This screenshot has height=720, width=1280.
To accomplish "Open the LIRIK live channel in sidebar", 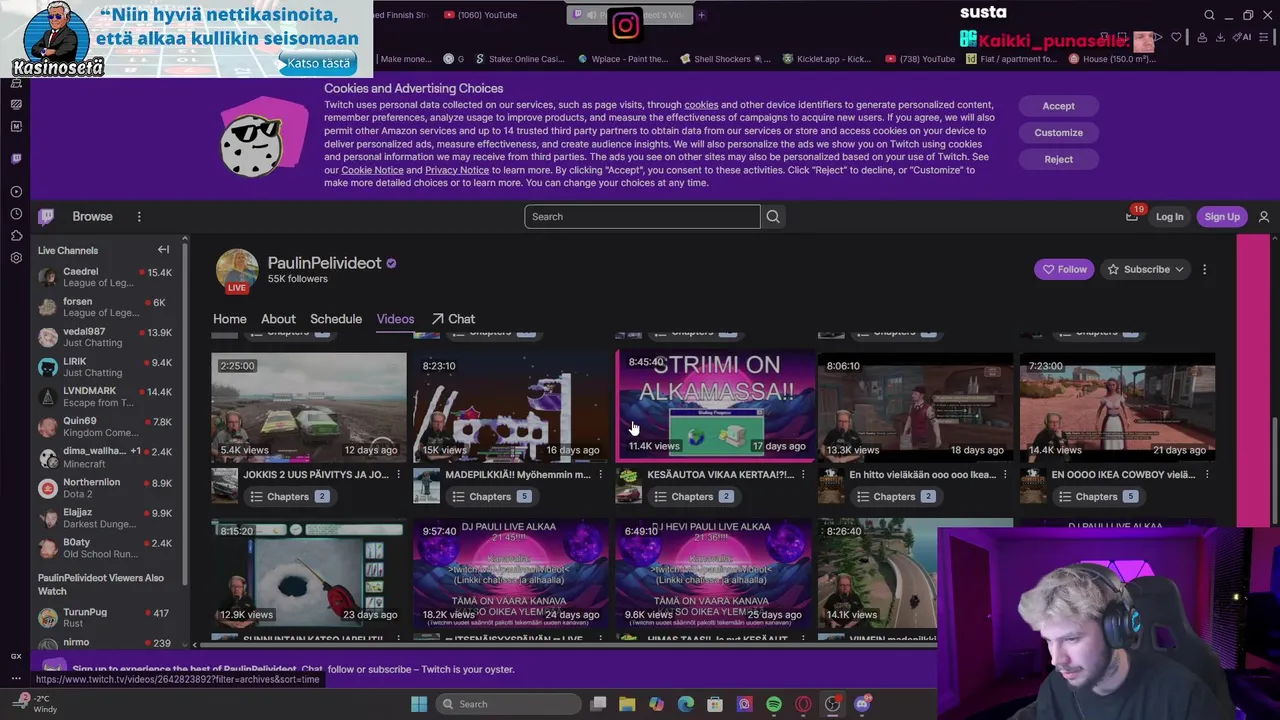I will (105, 367).
